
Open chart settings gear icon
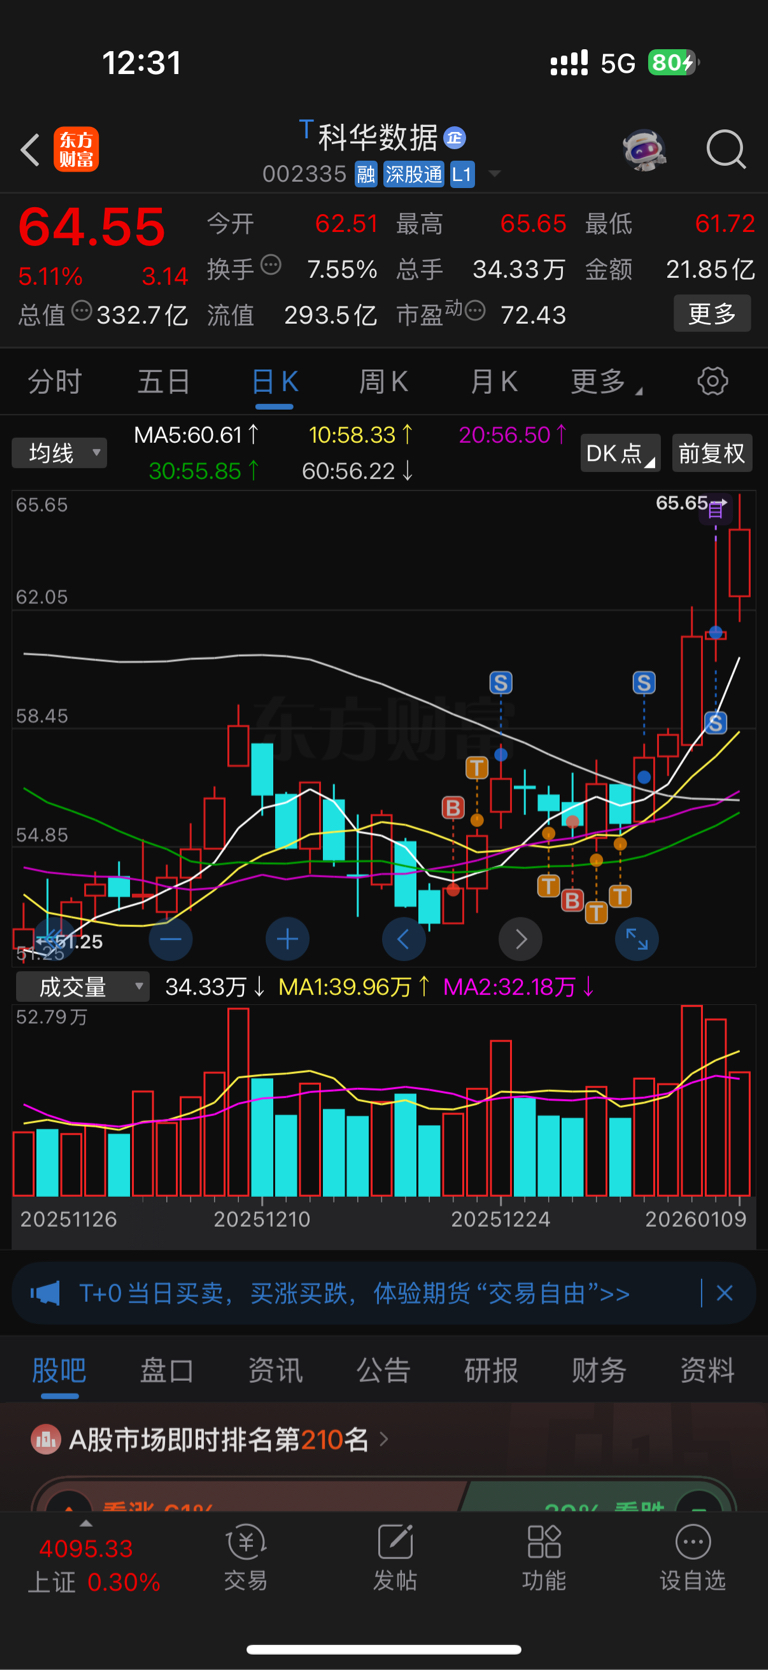713,381
